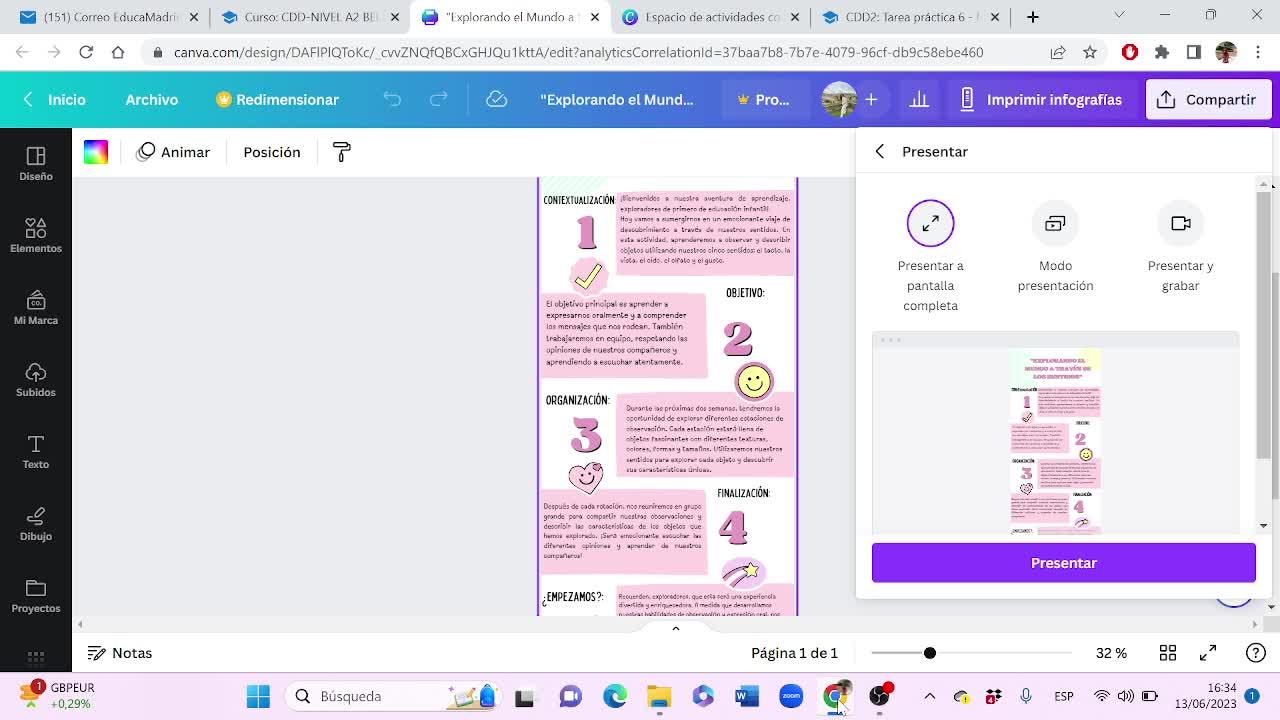
Task: Select Modo presentación option
Action: (1055, 247)
